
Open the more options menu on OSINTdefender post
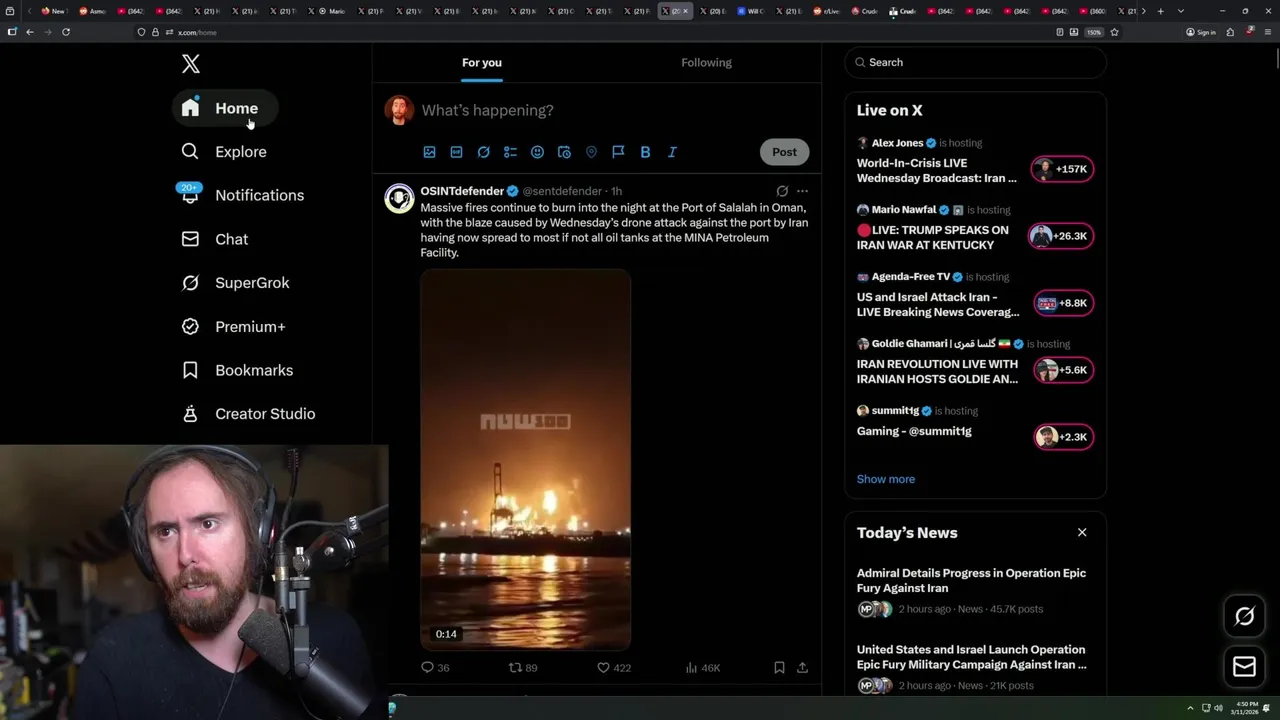[x=802, y=191]
